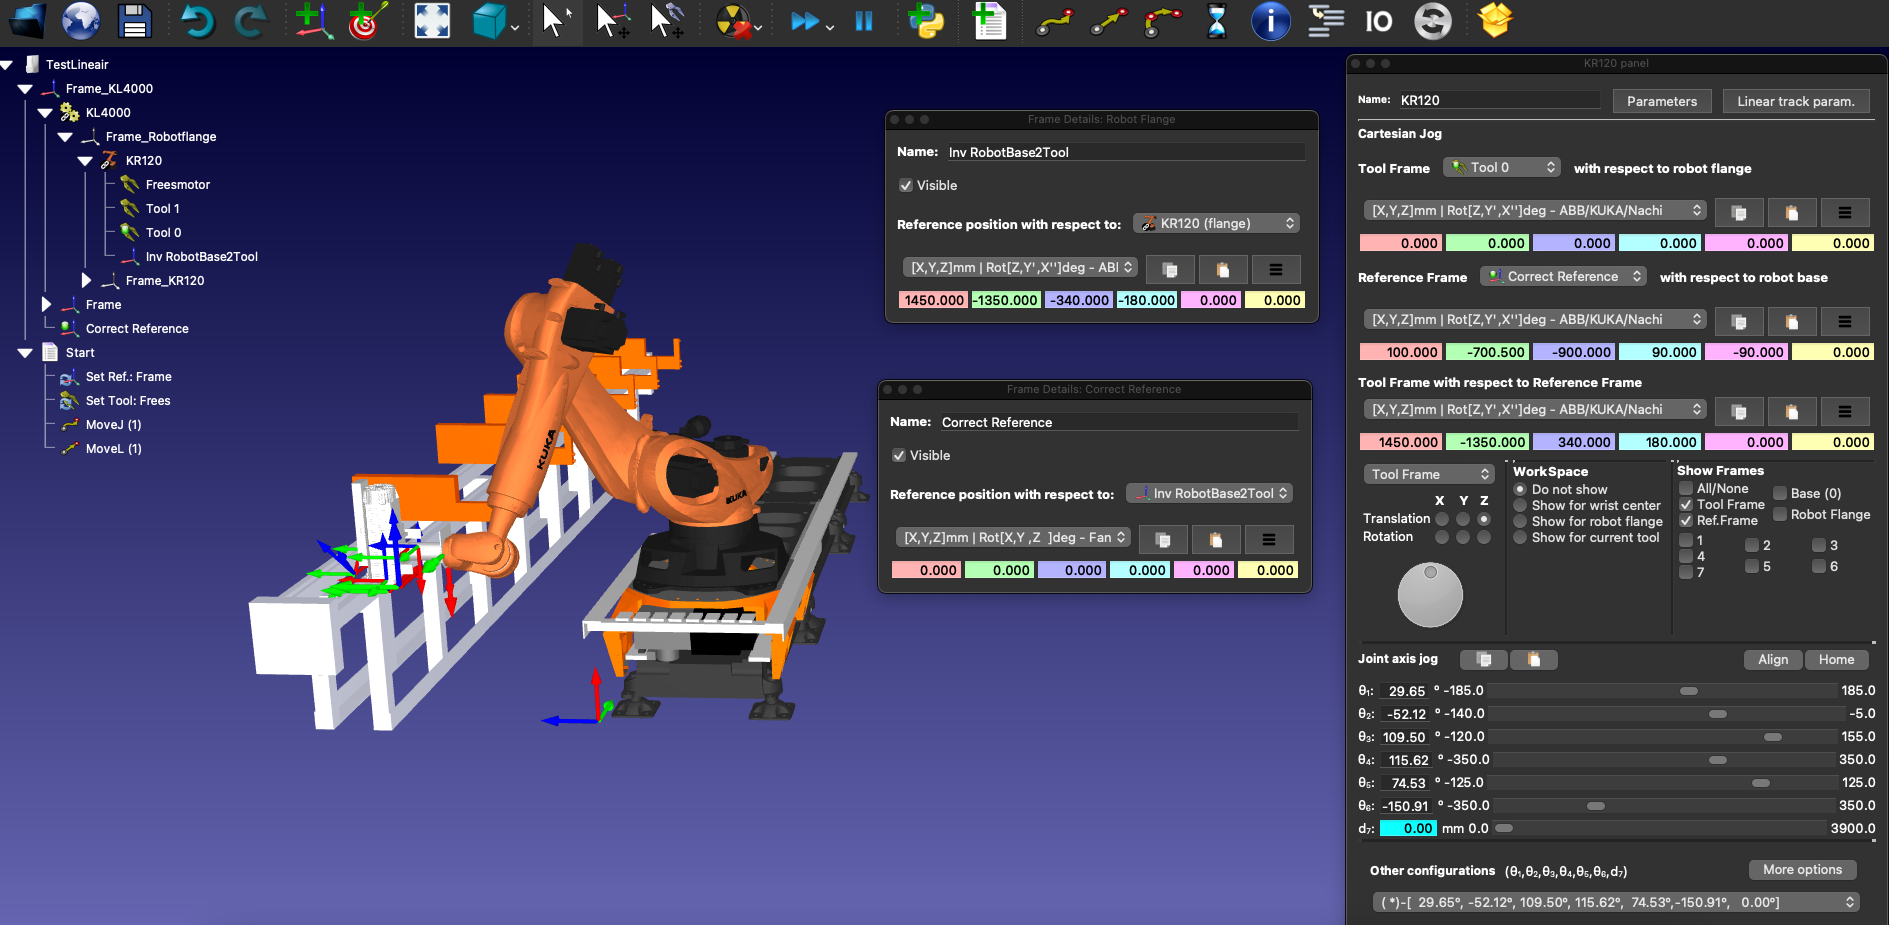Click the Parameters button
This screenshot has width=1889, height=925.
(1661, 101)
